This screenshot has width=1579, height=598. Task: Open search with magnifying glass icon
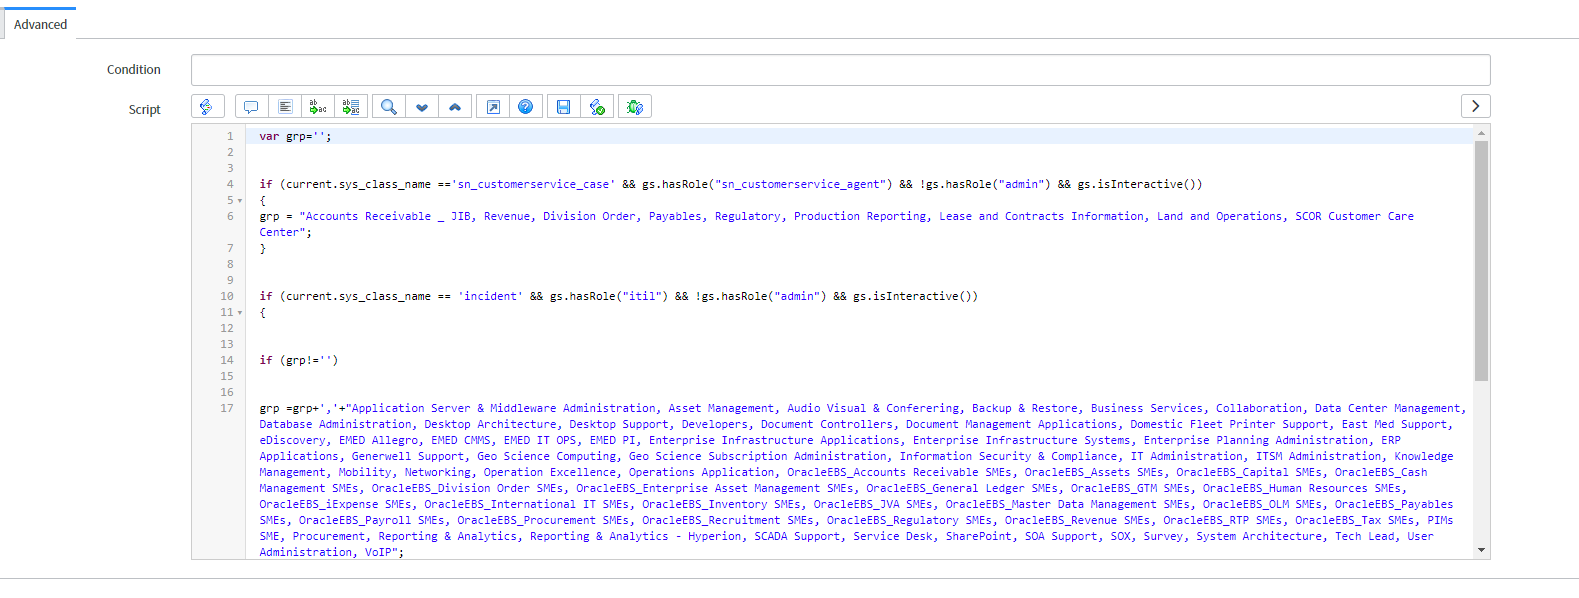pyautogui.click(x=389, y=107)
